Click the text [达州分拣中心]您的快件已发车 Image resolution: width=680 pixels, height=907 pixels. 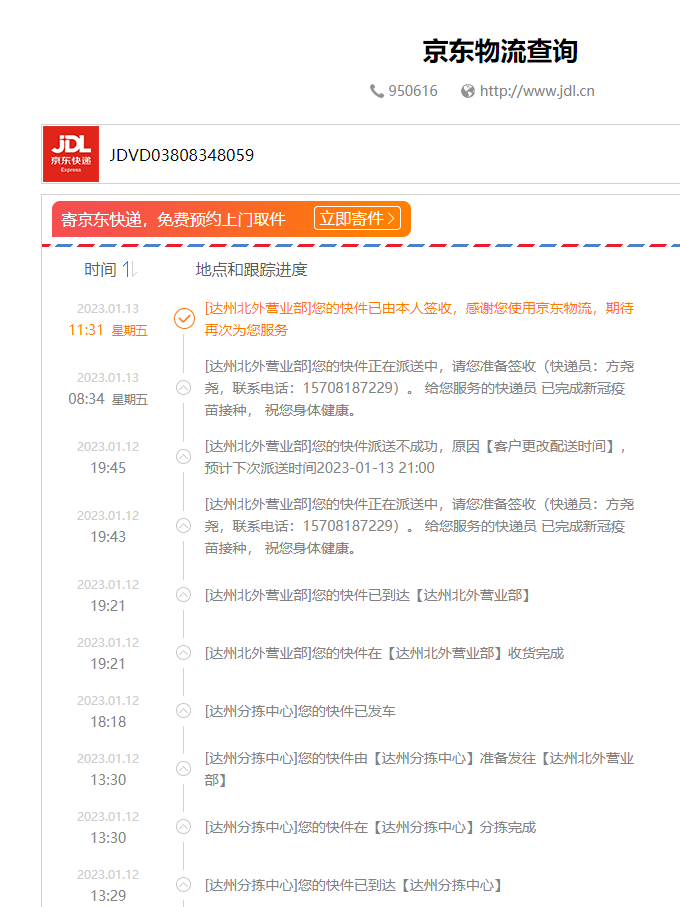coord(300,711)
